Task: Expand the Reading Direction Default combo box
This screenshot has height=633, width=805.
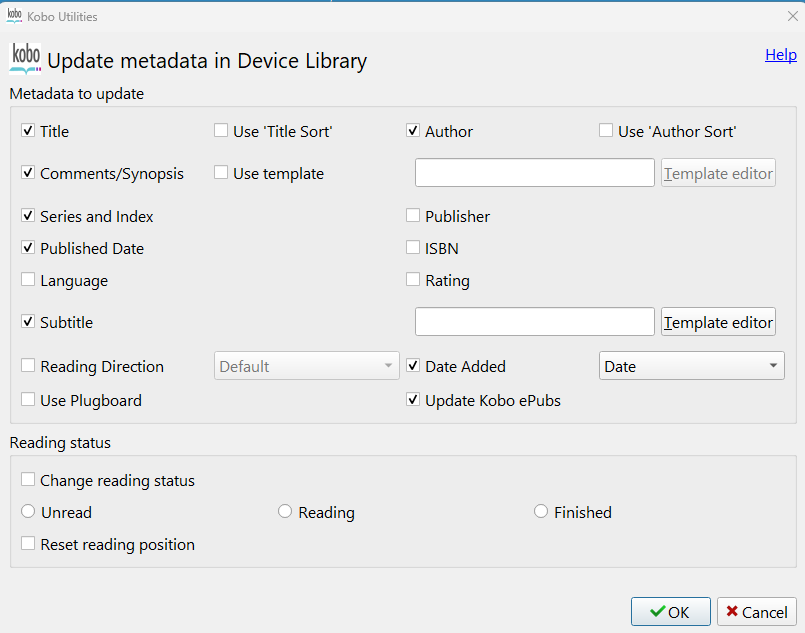Action: tap(307, 366)
